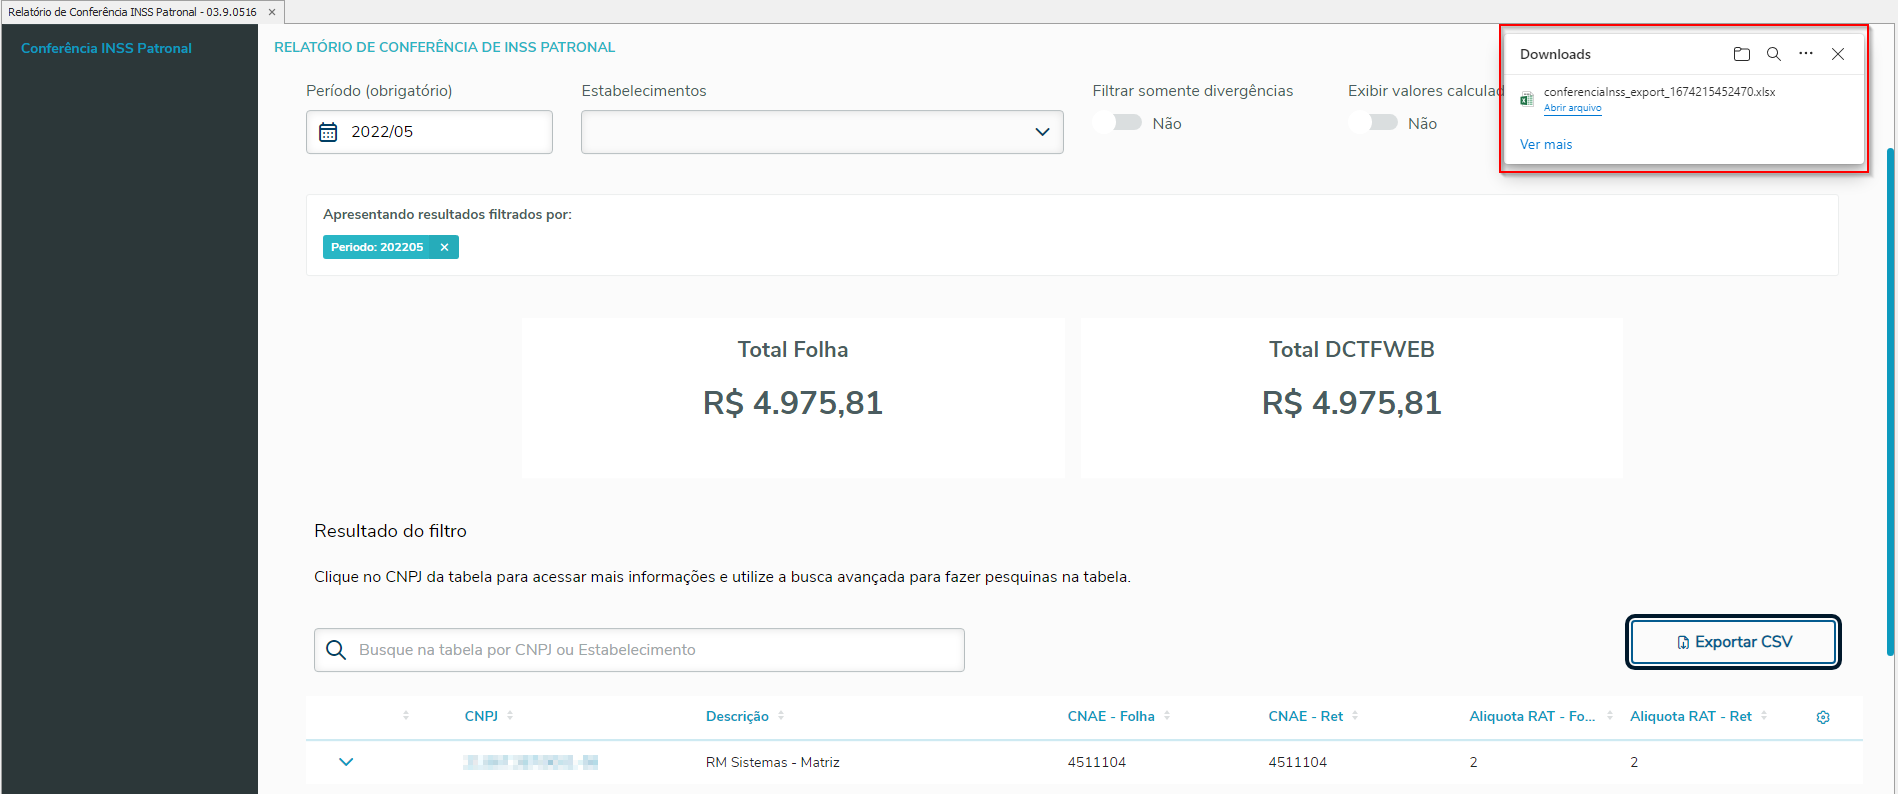Sort table by CNPJ column
This screenshot has height=794, width=1898.
click(482, 716)
